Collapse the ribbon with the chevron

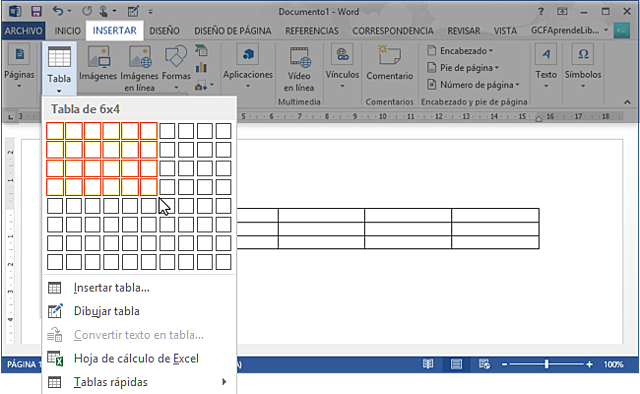(627, 102)
